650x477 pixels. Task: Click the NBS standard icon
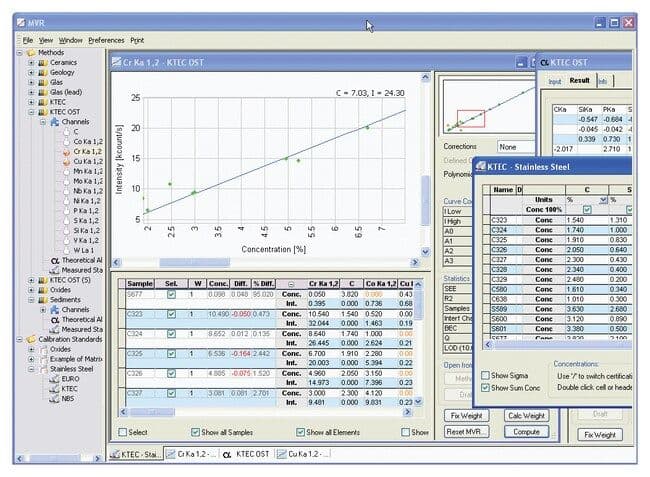coord(54,399)
